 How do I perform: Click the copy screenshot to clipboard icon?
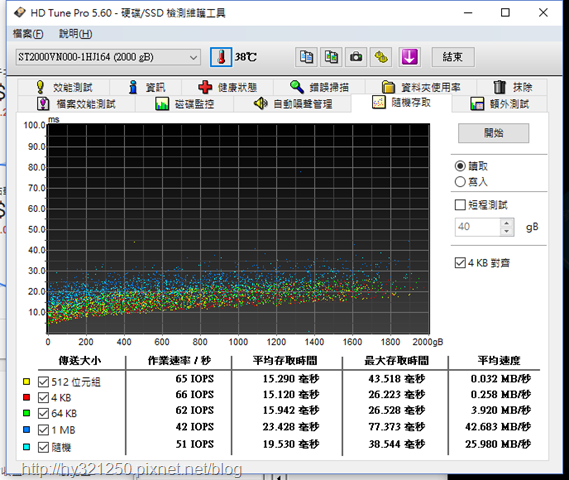point(331,57)
